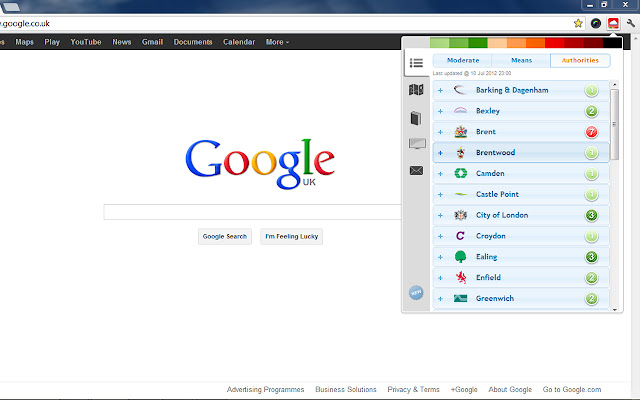The image size is (640, 400).
Task: Switch to the Moderate tab
Action: (462, 60)
